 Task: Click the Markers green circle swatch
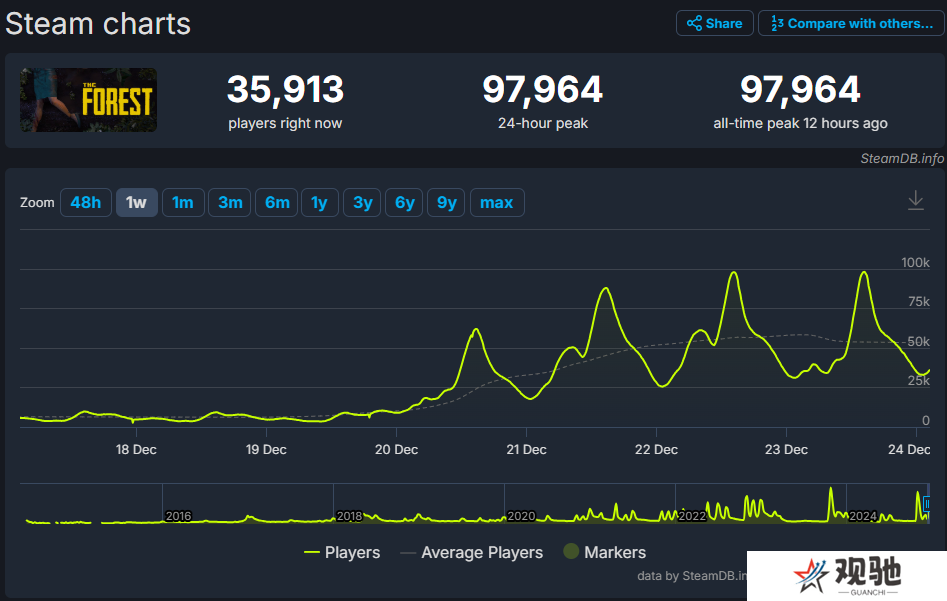click(x=571, y=551)
